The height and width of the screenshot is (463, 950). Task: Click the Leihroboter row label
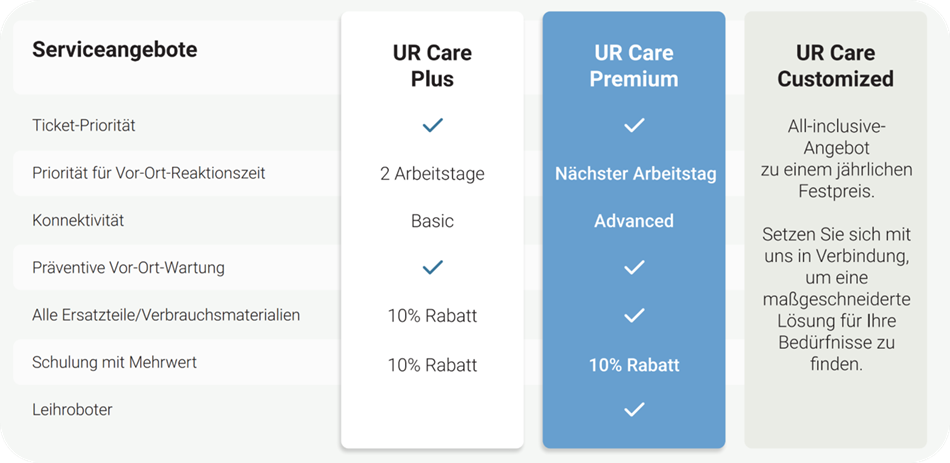click(72, 410)
